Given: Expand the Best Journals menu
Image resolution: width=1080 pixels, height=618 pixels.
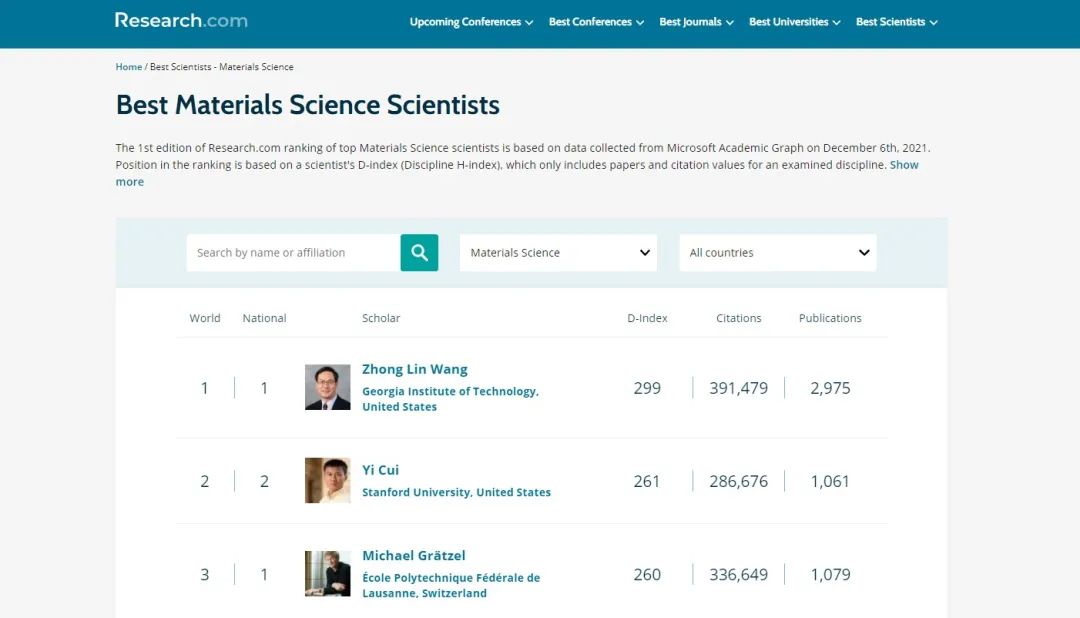Looking at the screenshot, I should (x=696, y=22).
